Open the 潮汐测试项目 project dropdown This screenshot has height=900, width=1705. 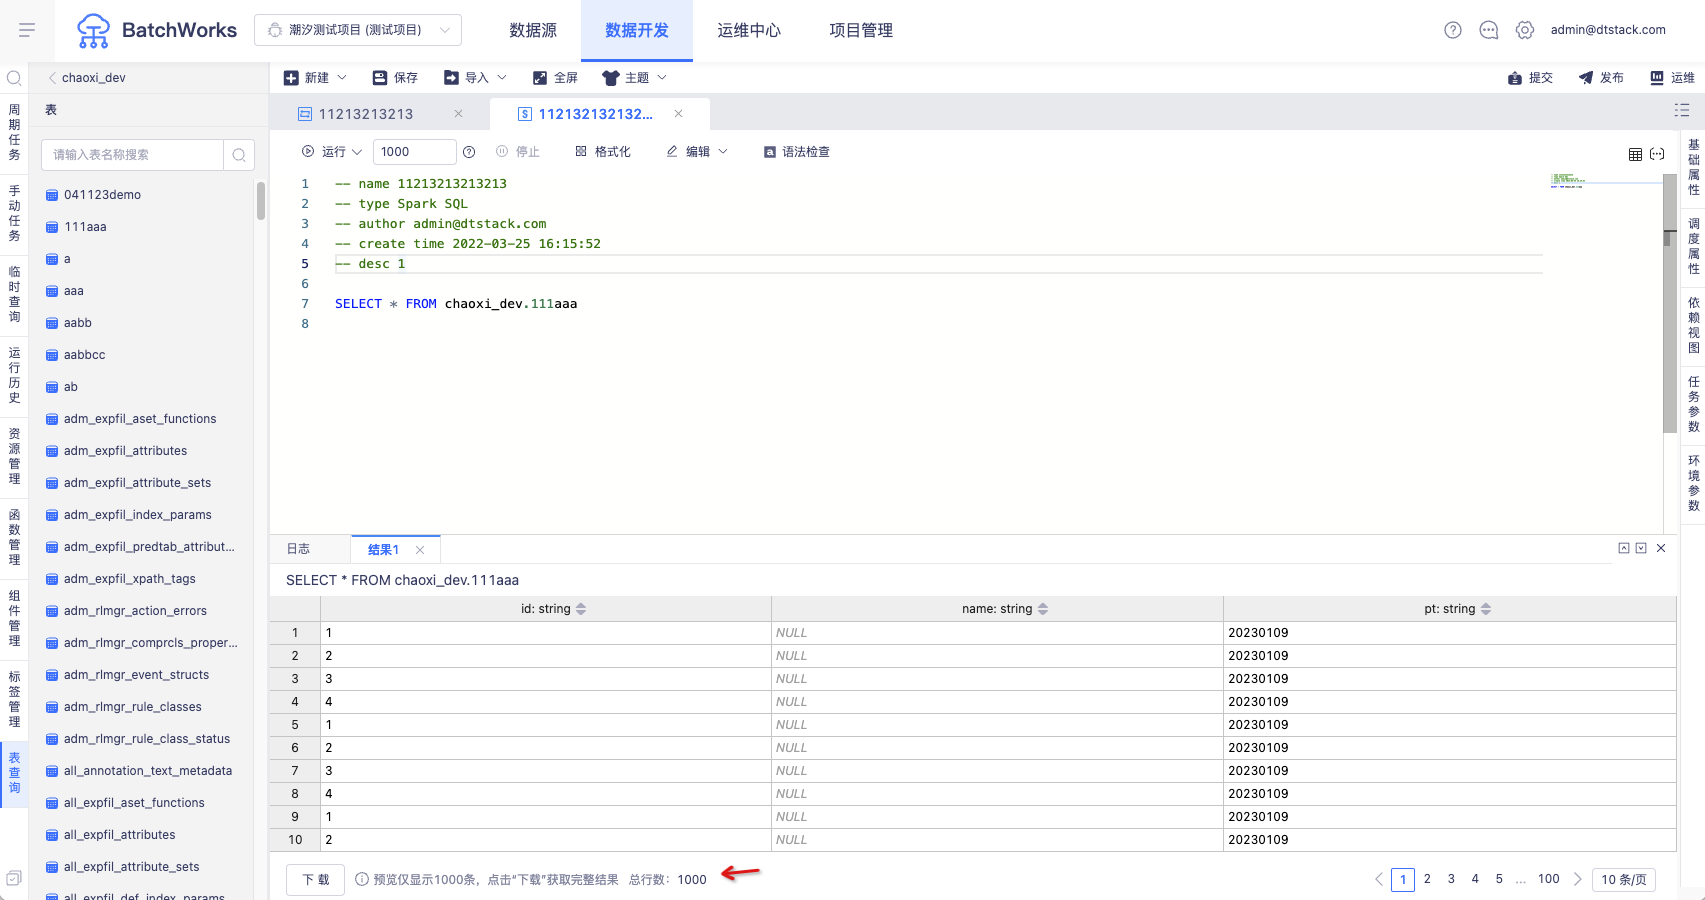point(358,30)
